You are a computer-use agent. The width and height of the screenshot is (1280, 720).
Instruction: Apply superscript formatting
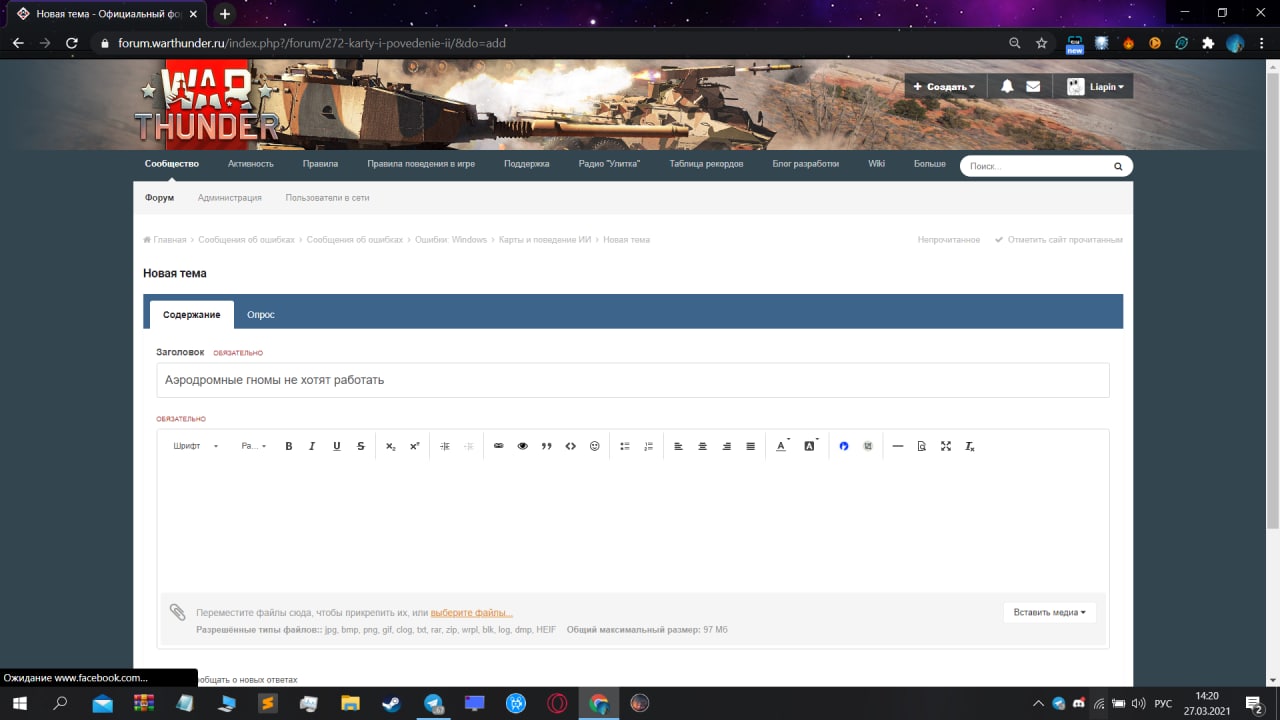pos(415,446)
